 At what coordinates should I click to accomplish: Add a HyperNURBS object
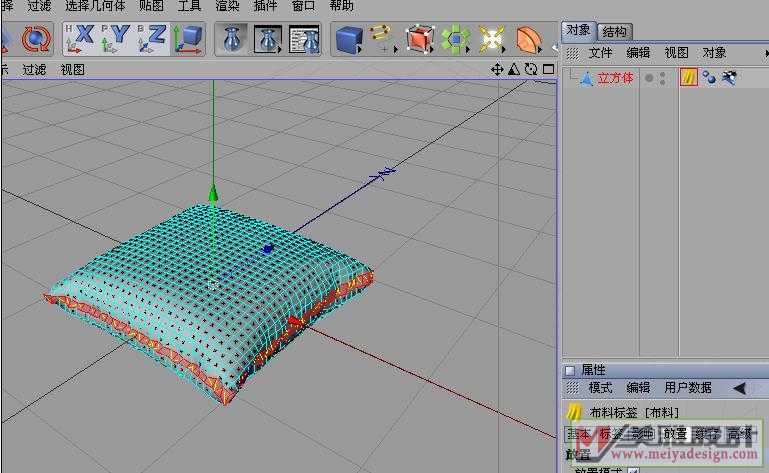(x=420, y=39)
